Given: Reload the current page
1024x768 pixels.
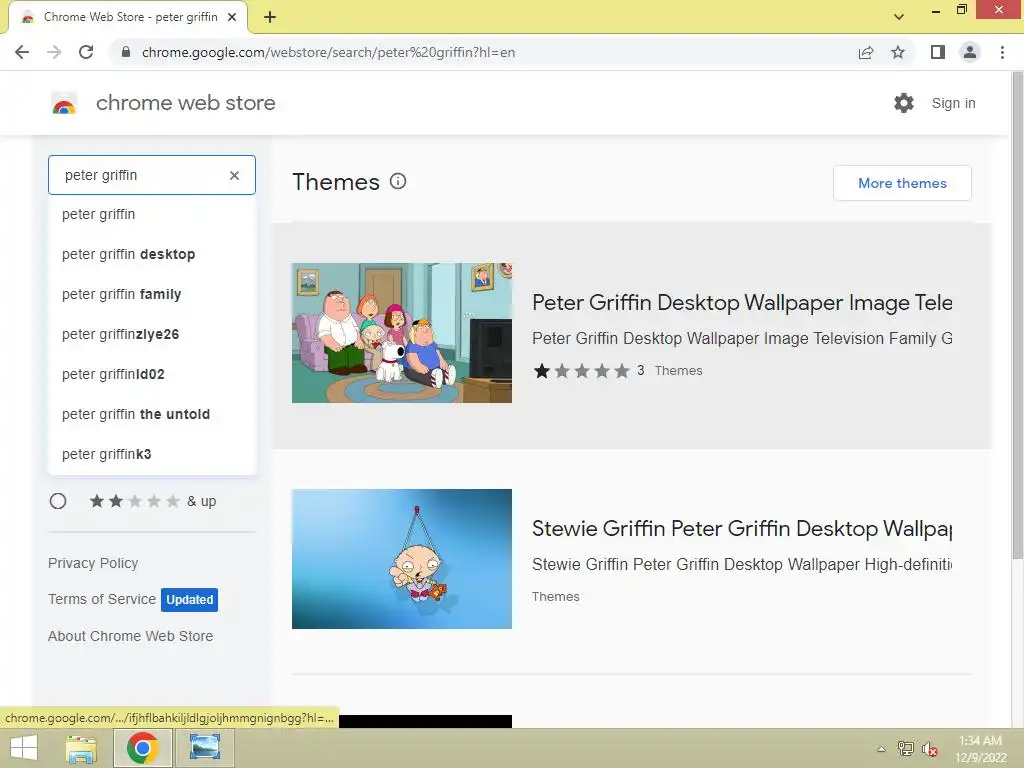Looking at the screenshot, I should 86,52.
